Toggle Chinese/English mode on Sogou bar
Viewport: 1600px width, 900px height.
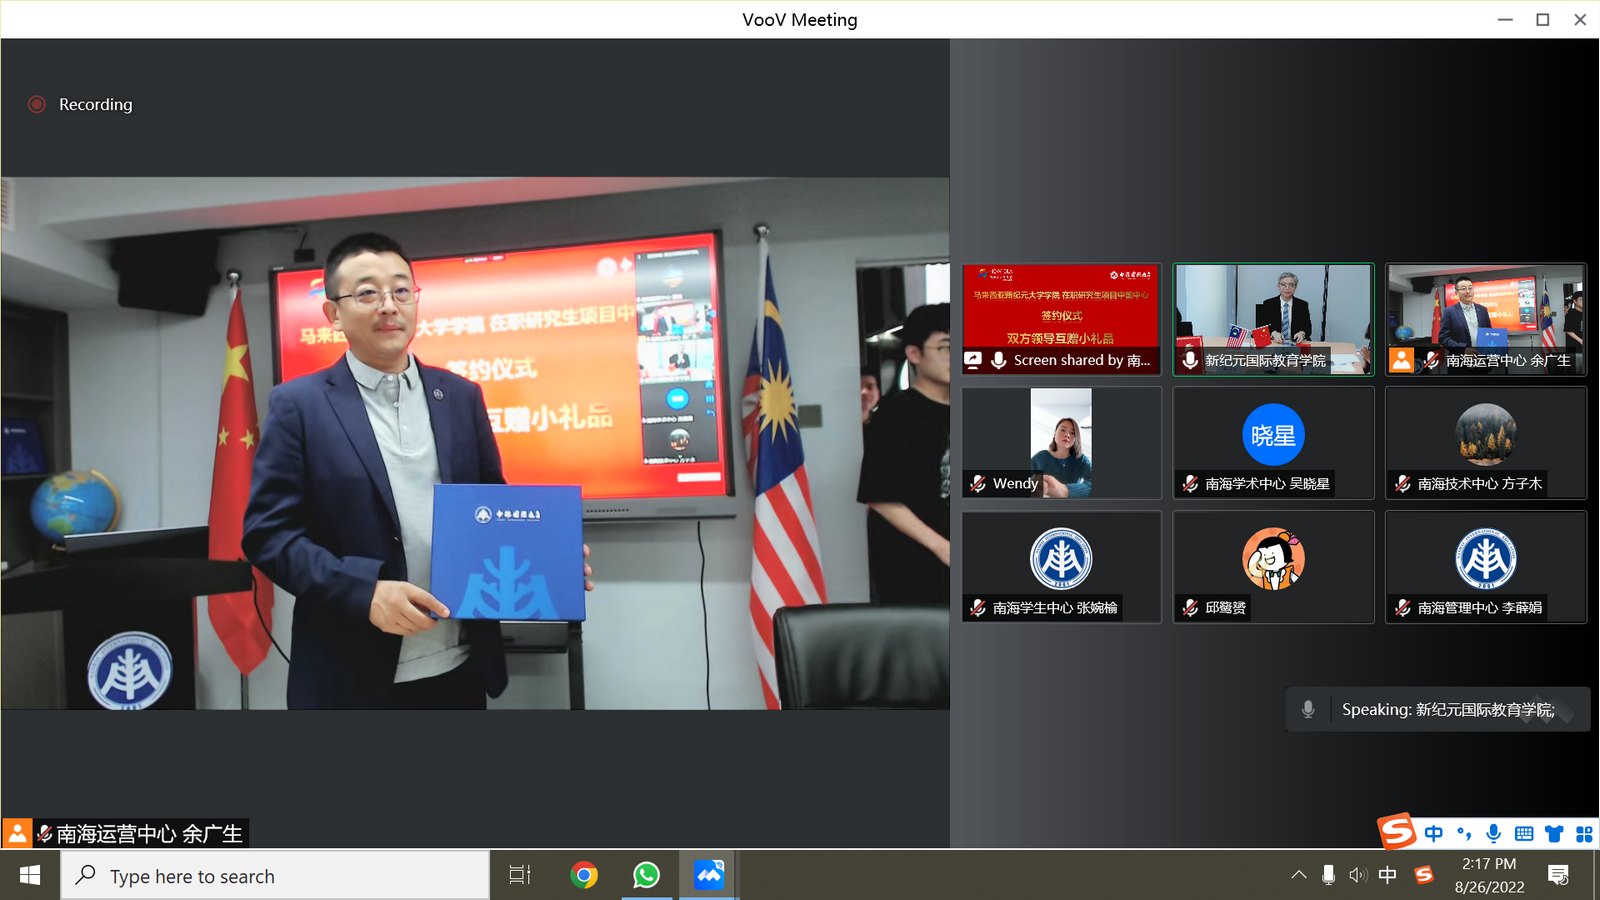pos(1434,833)
